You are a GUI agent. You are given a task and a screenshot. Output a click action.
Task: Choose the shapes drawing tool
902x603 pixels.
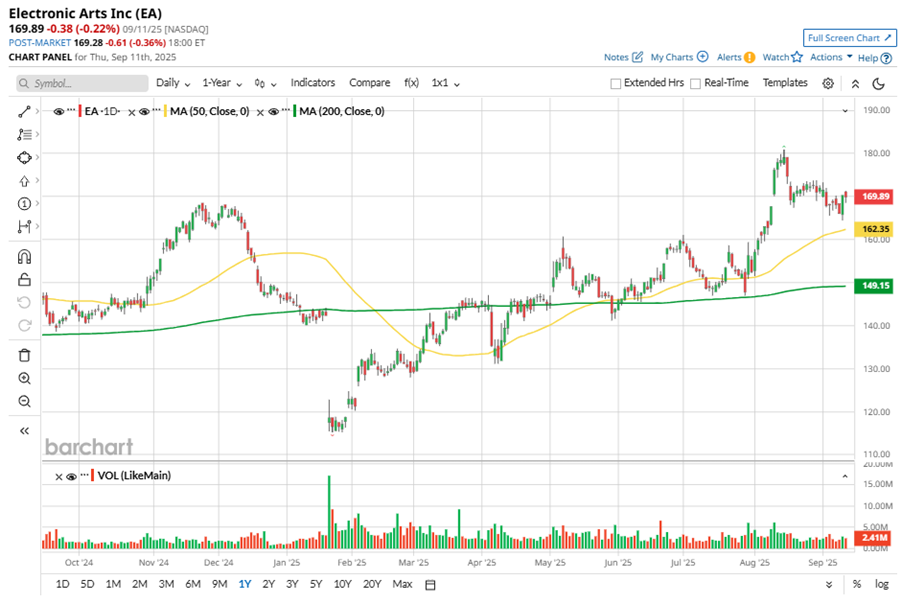point(24,158)
